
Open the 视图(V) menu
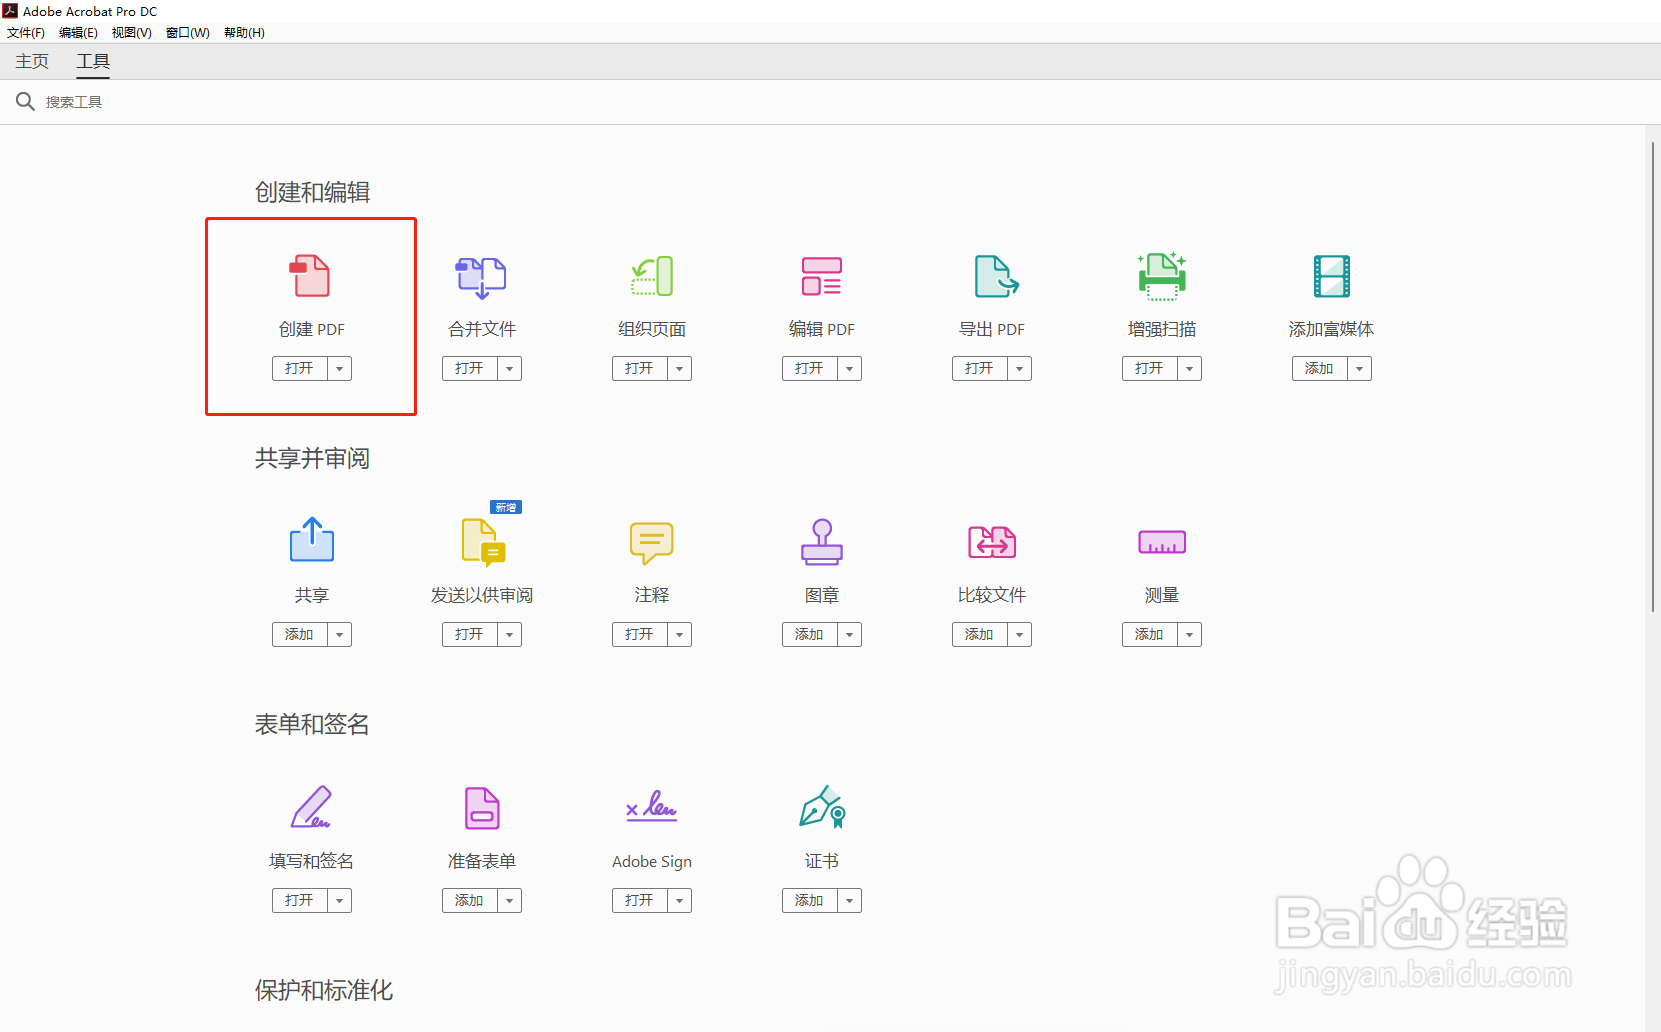(131, 33)
